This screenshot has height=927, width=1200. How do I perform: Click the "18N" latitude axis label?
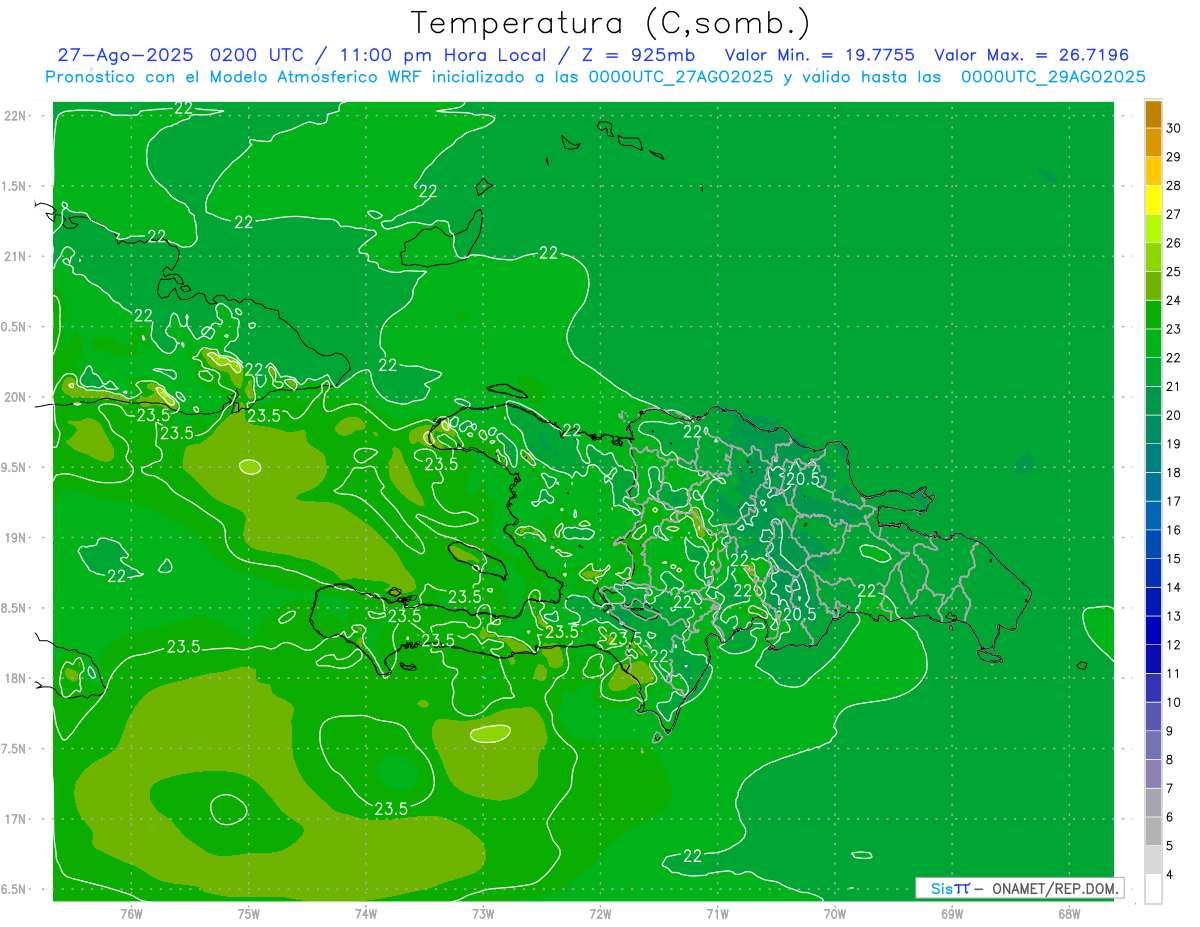coord(14,679)
